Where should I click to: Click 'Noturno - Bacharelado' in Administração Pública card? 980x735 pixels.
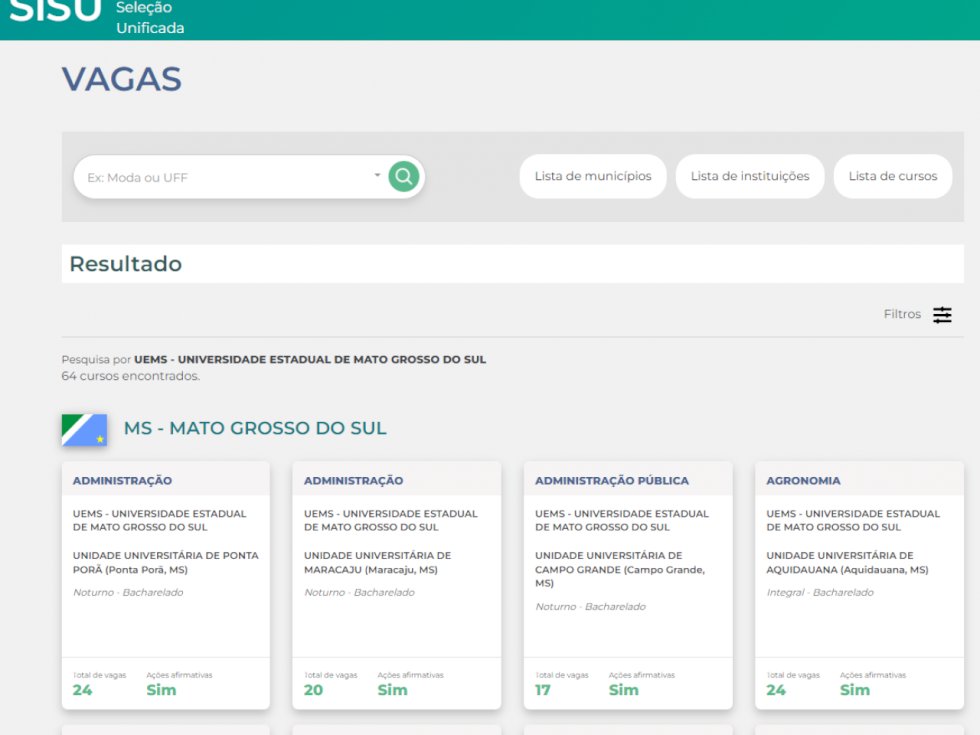coord(590,606)
